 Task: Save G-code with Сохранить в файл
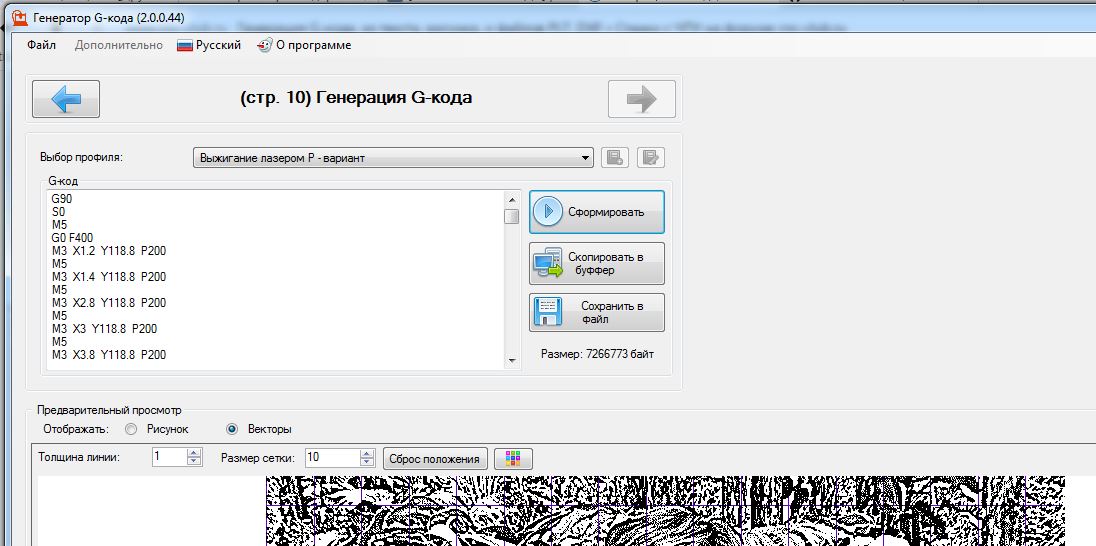[x=597, y=312]
